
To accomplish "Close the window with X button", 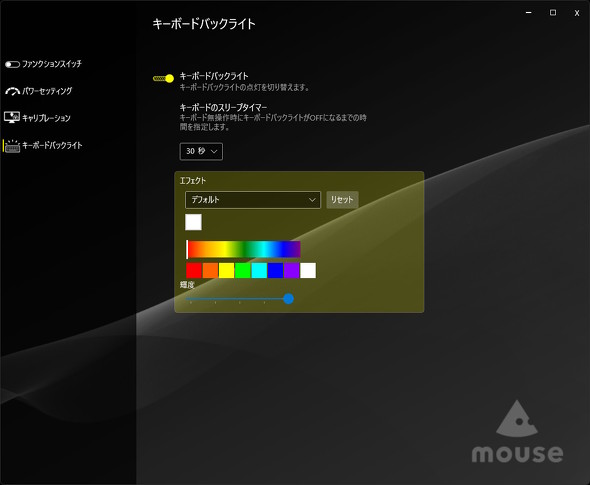I will (x=577, y=13).
